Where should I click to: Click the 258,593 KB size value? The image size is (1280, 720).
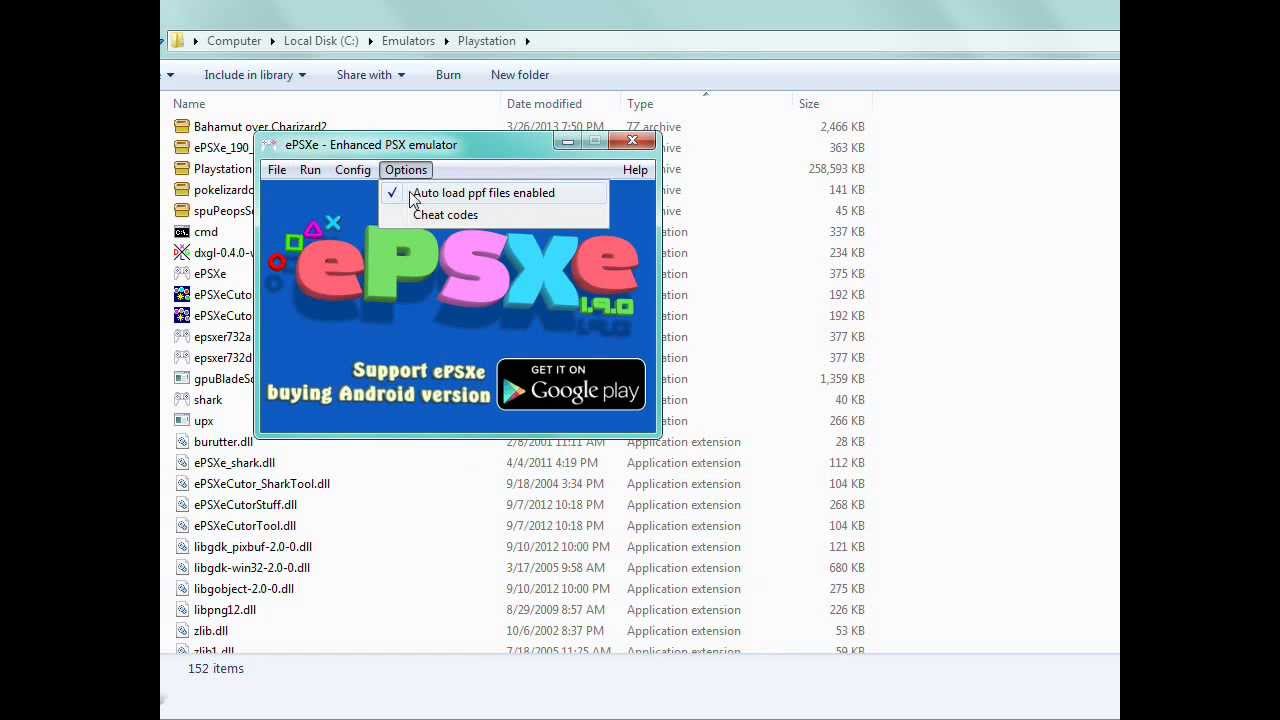(x=836, y=169)
